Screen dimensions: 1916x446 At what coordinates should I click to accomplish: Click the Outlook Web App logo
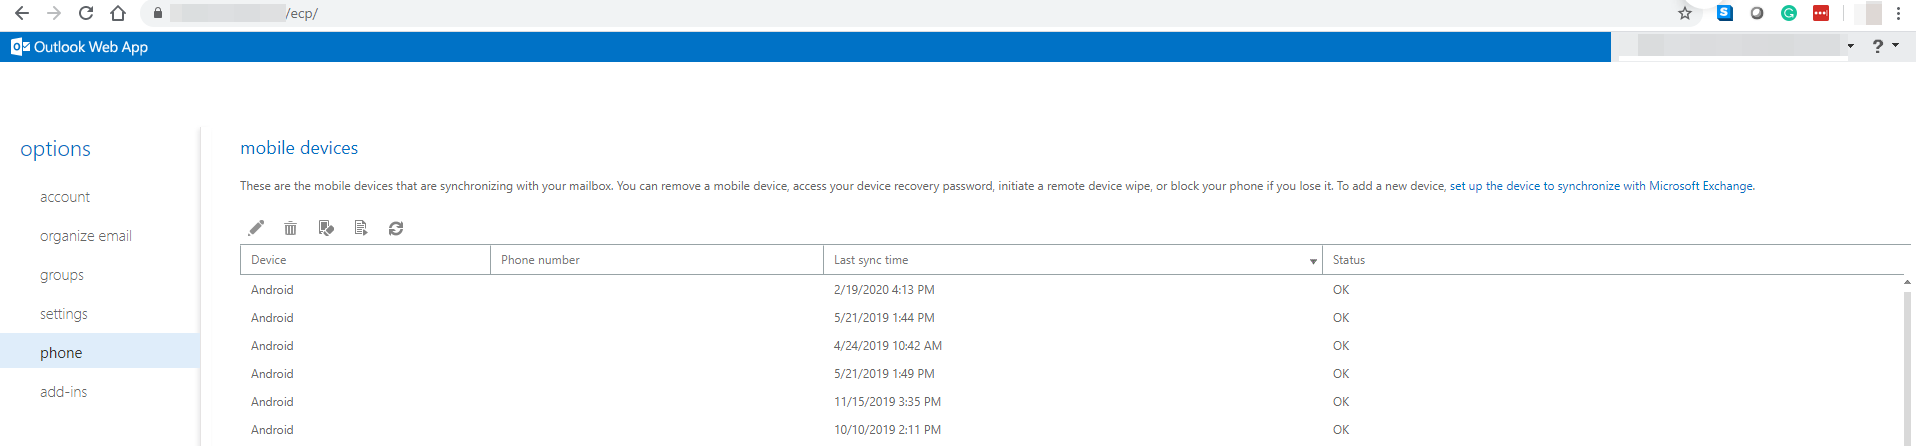[80, 47]
